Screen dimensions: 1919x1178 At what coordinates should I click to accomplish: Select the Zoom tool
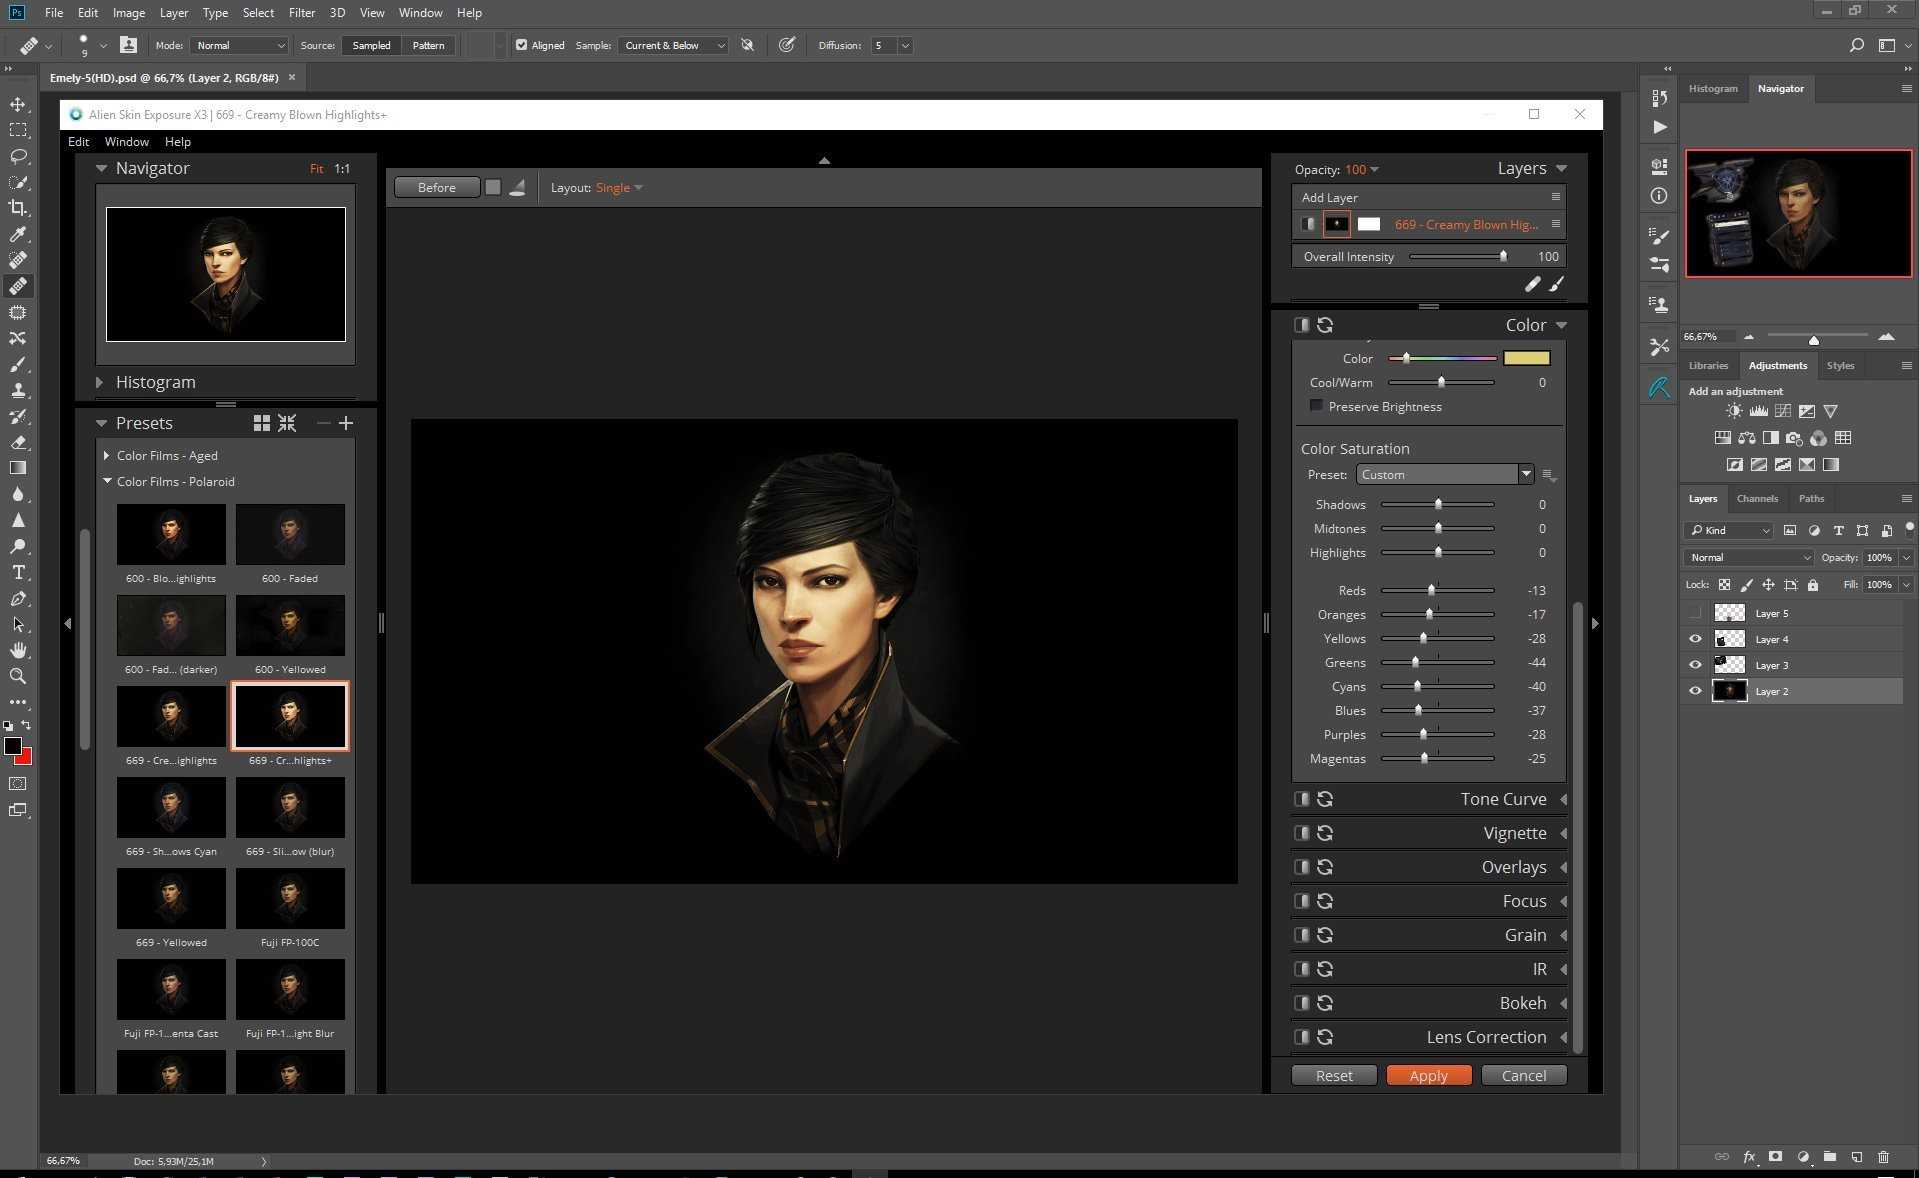(x=18, y=676)
